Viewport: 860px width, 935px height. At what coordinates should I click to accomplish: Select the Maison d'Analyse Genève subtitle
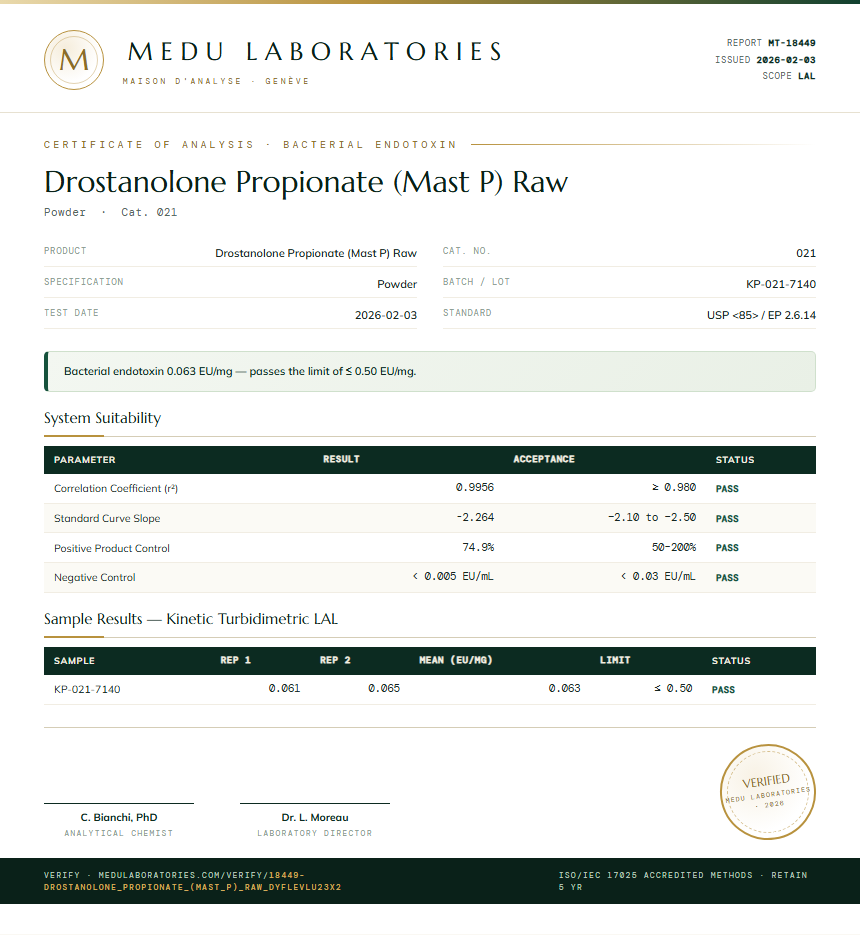pyautogui.click(x=216, y=81)
